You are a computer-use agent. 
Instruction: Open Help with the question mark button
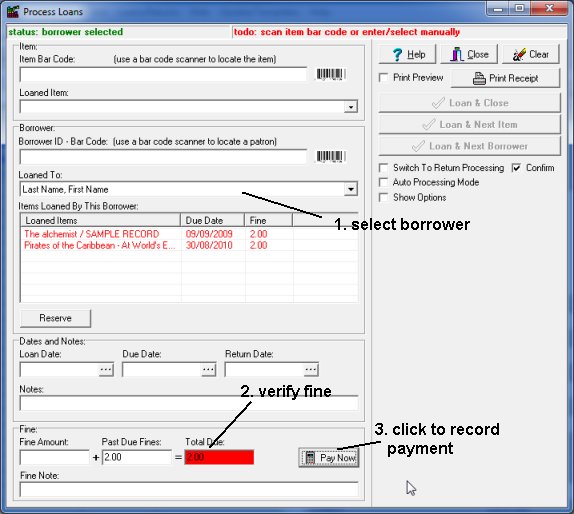[407, 55]
